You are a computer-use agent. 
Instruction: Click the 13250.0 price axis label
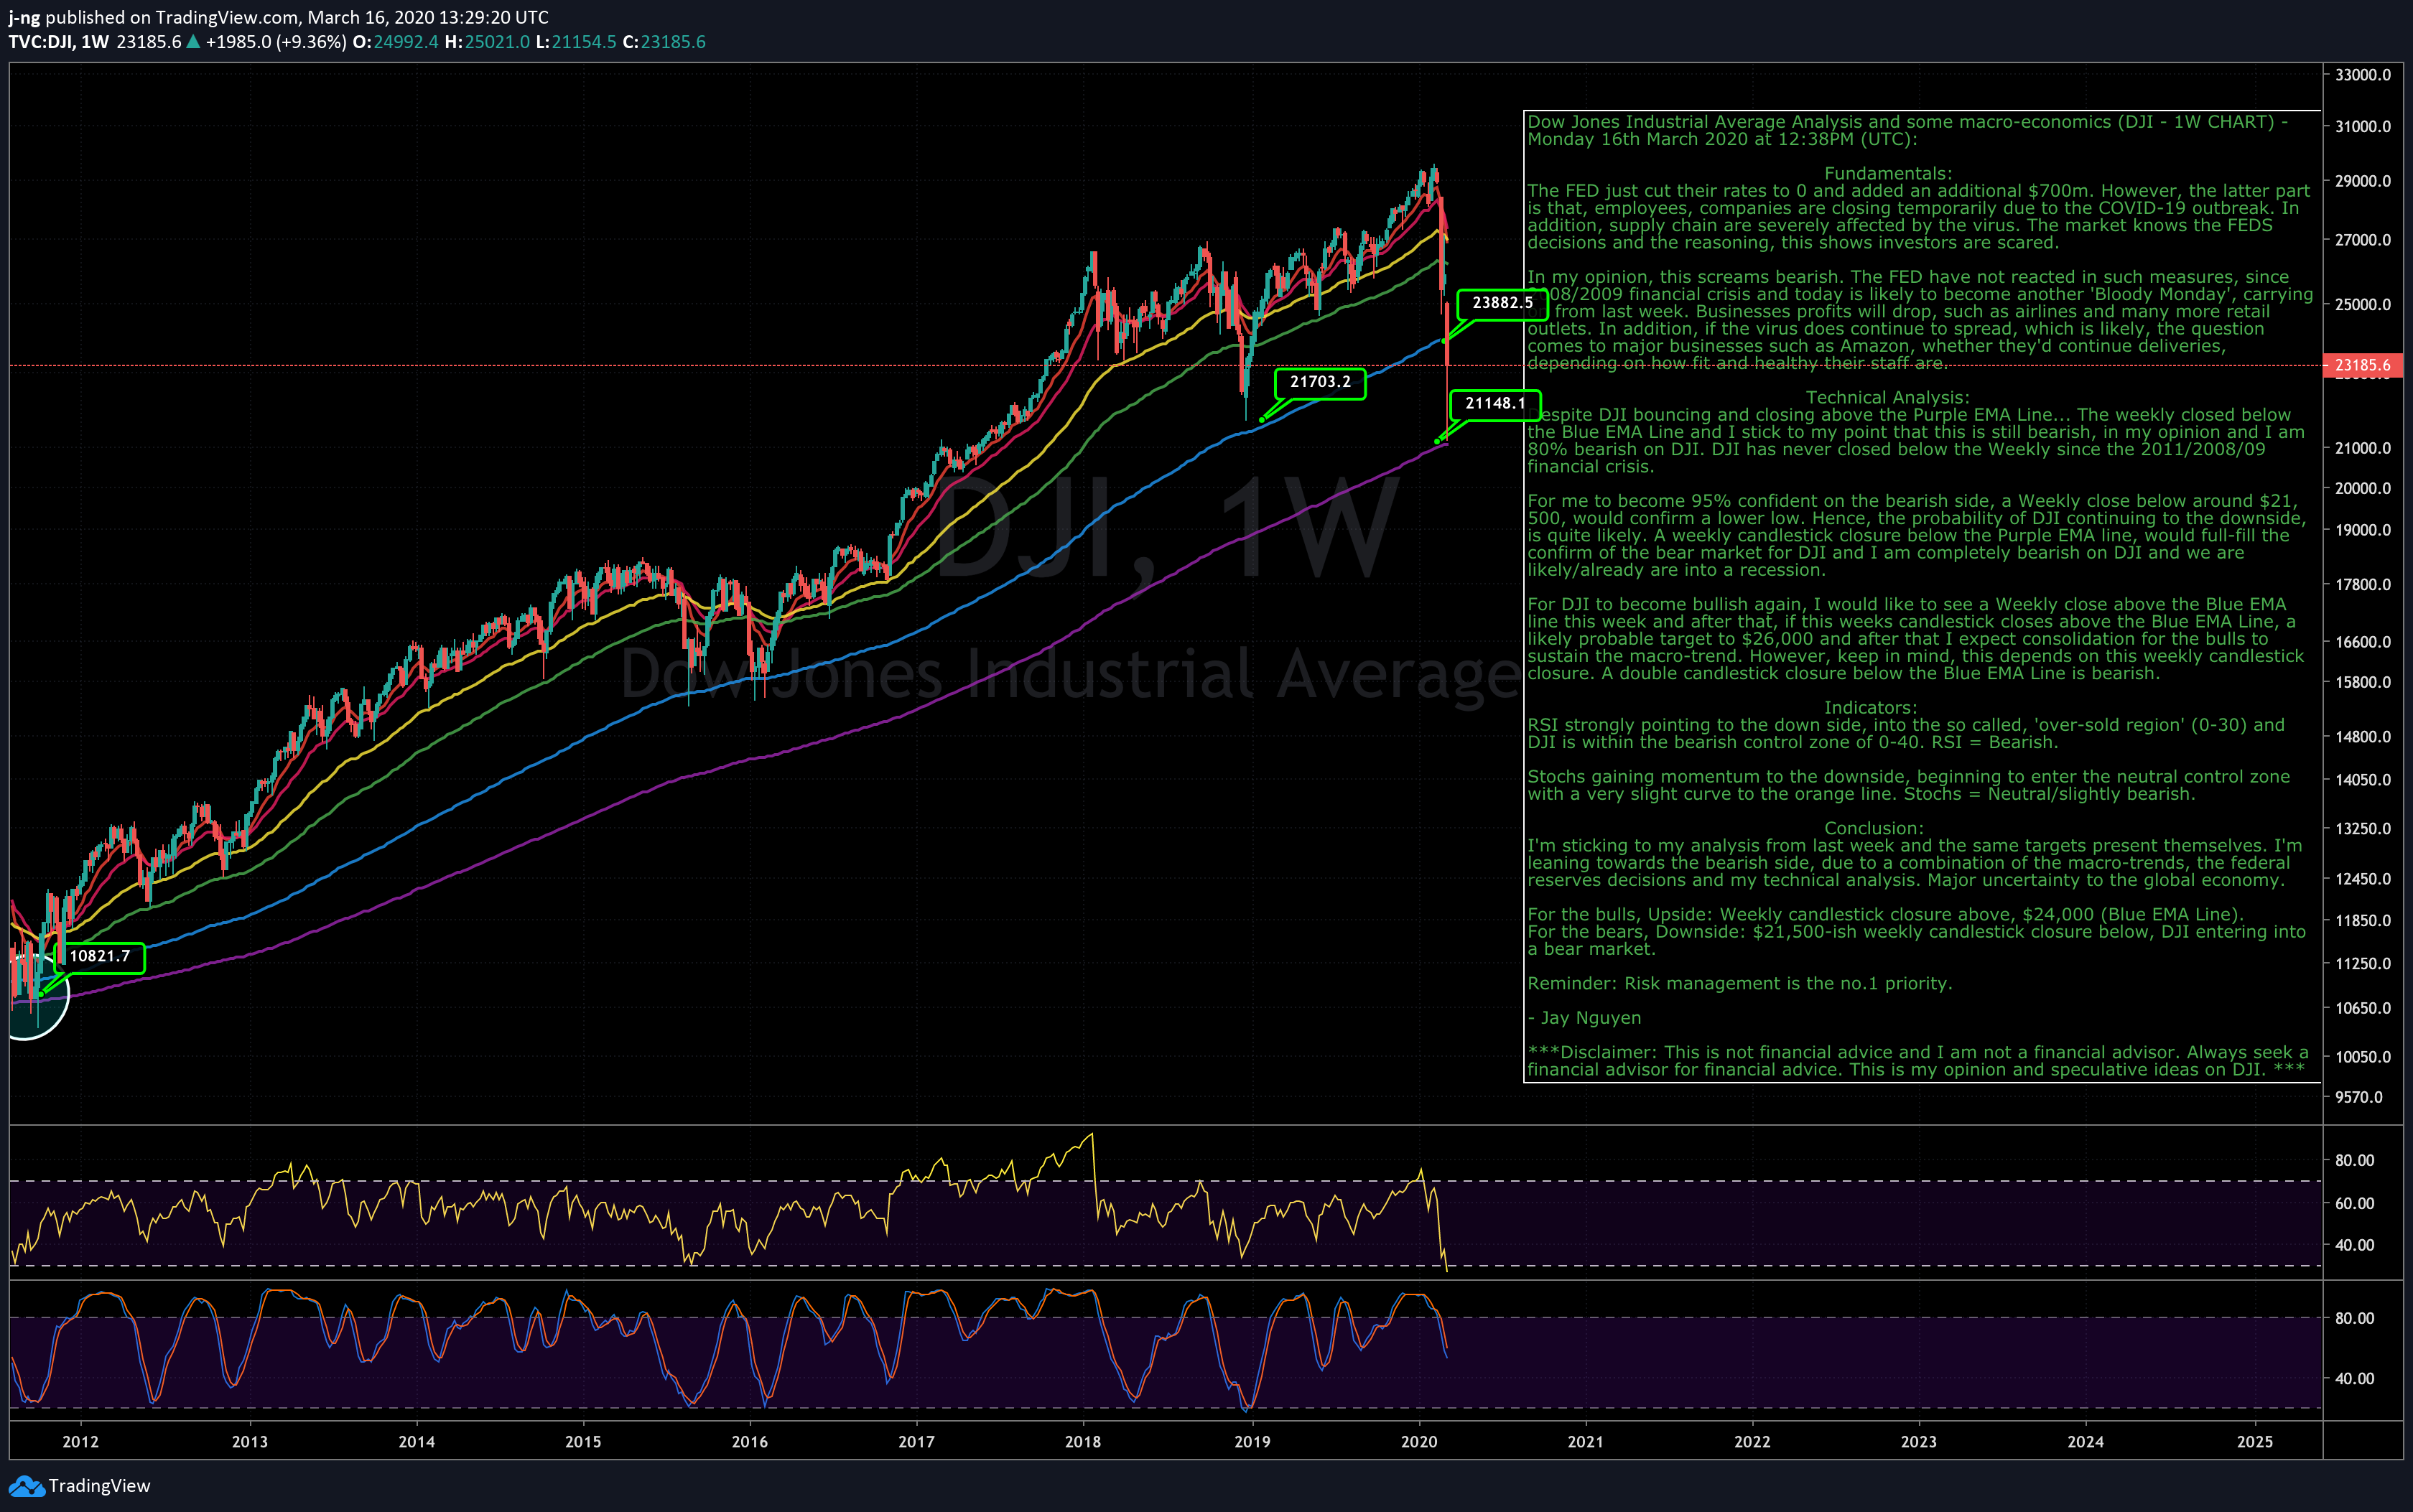pyautogui.click(x=2362, y=829)
